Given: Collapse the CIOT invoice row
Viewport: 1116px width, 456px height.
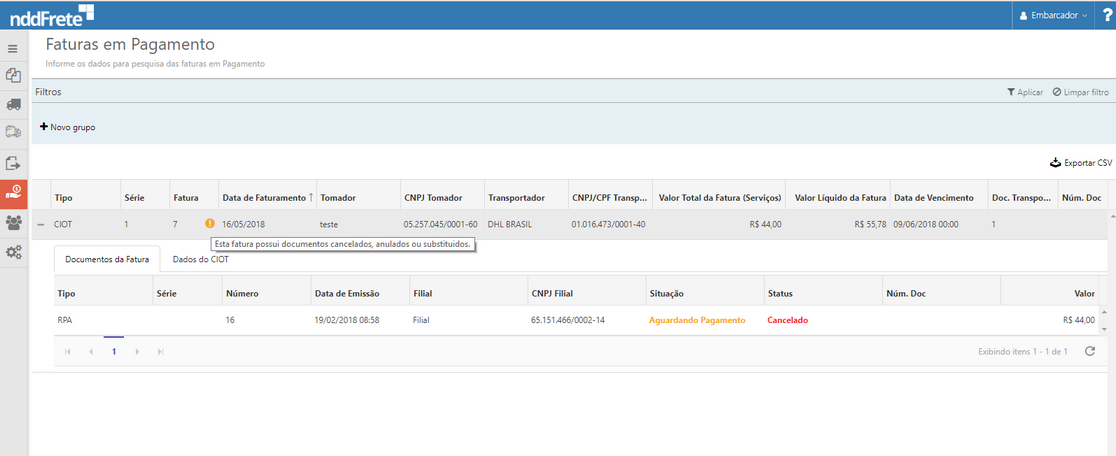Looking at the screenshot, I should coord(41,224).
